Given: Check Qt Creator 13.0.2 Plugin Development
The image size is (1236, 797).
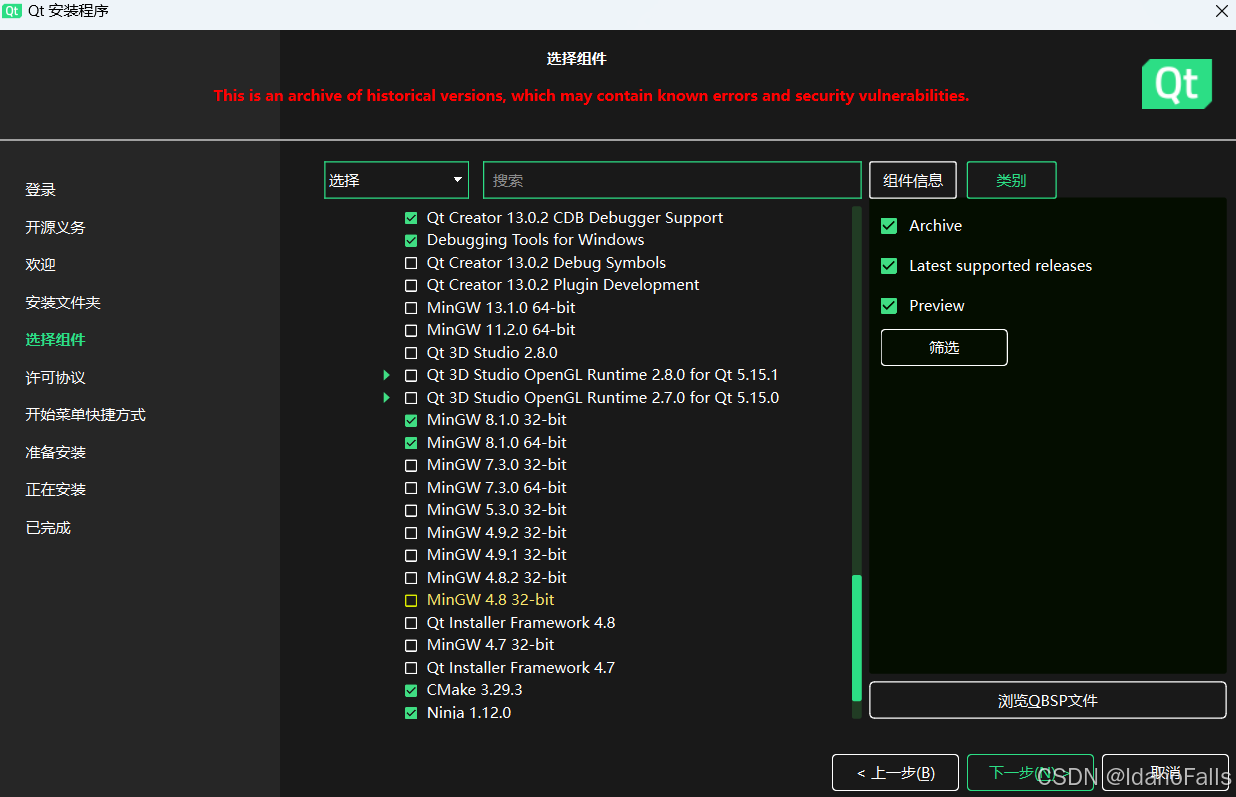Looking at the screenshot, I should pyautogui.click(x=411, y=285).
